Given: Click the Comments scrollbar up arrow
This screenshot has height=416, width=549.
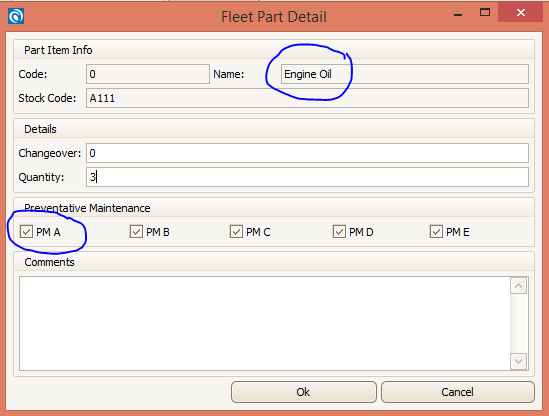Looking at the screenshot, I should (519, 286).
